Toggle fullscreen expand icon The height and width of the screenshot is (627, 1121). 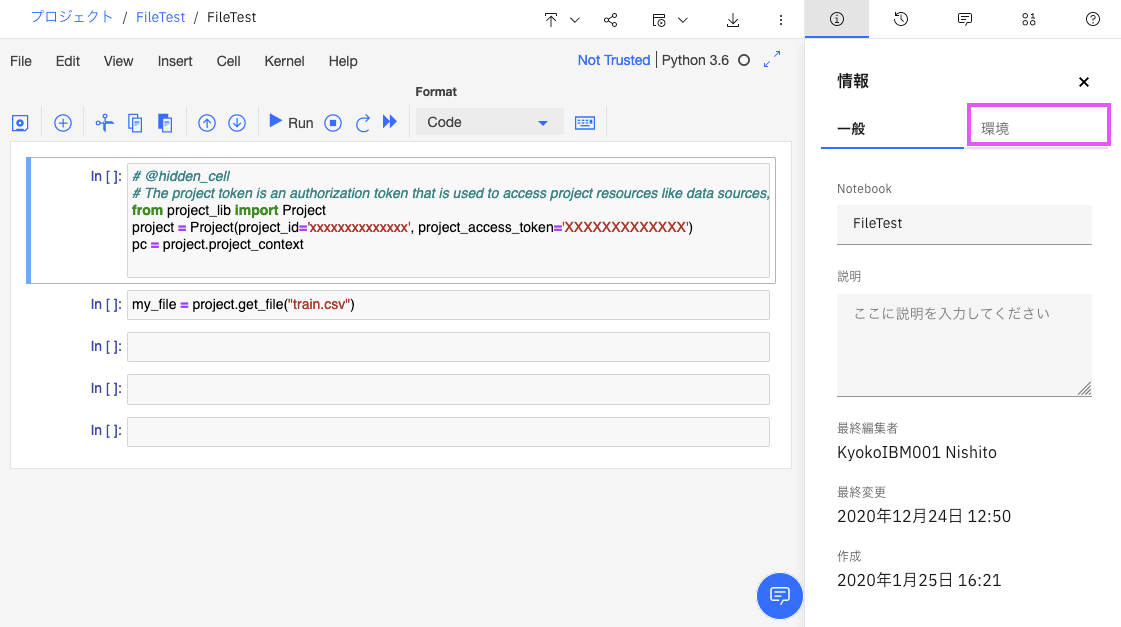pyautogui.click(x=772, y=59)
